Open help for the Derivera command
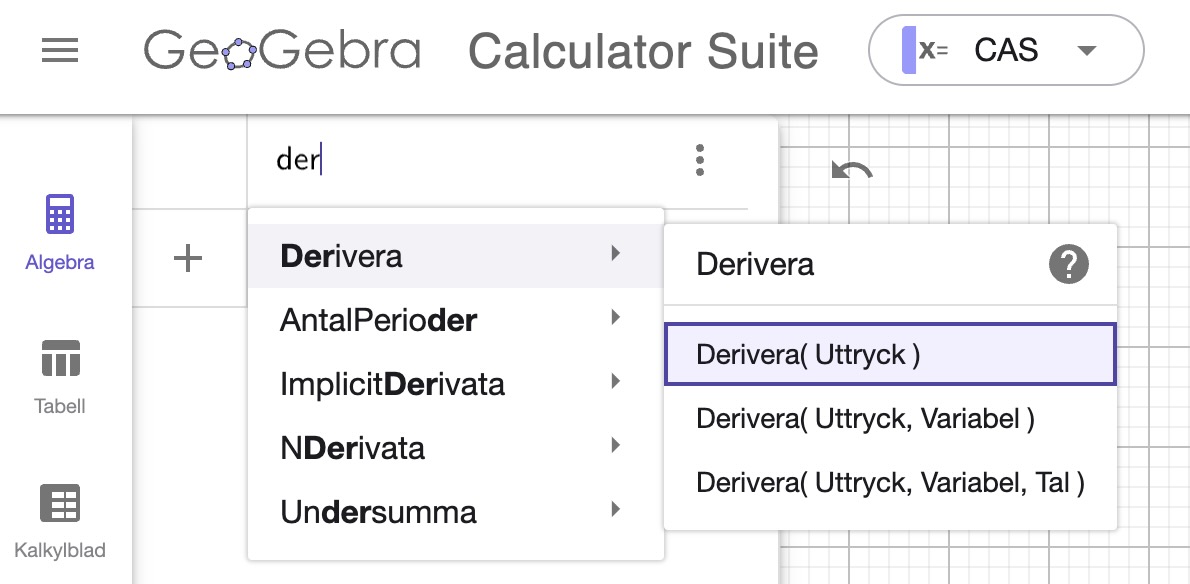Viewport: 1190px width, 584px height. click(x=1068, y=265)
